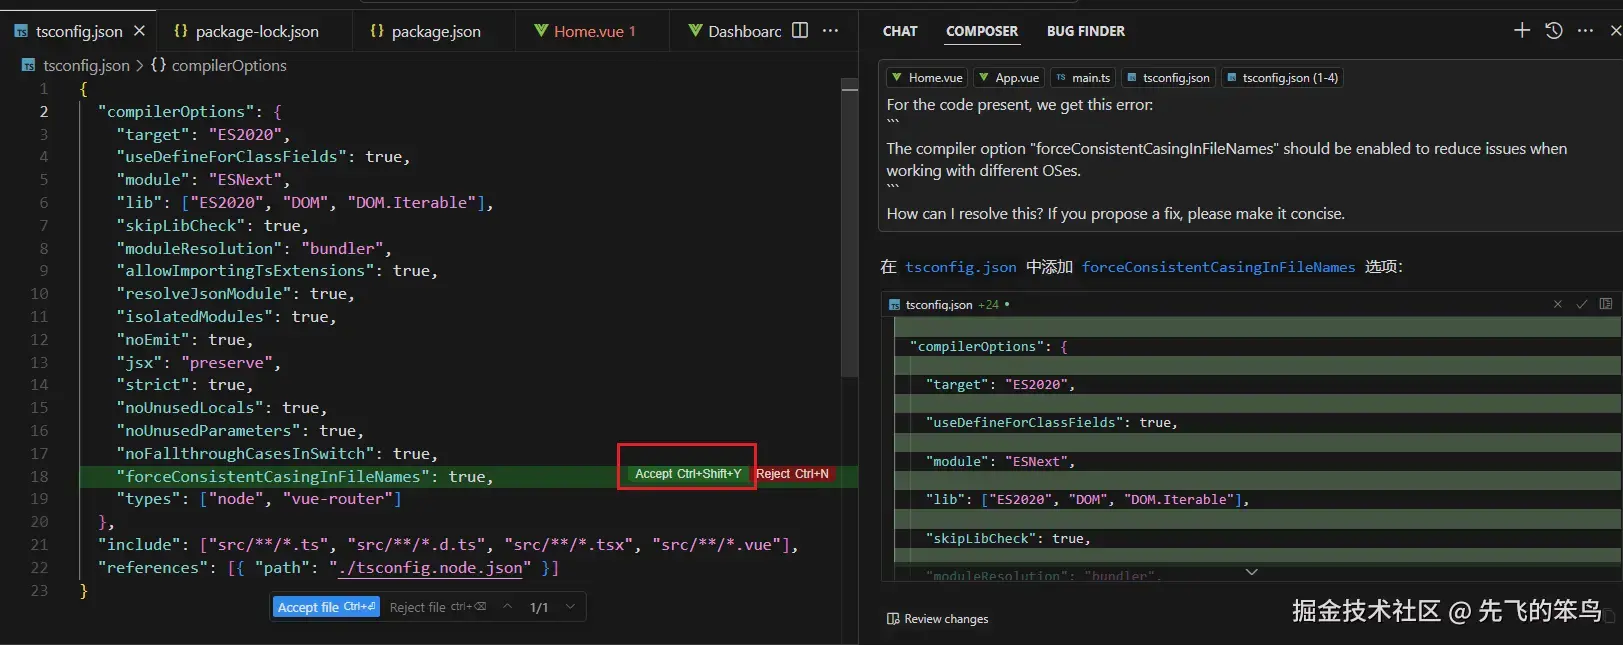The height and width of the screenshot is (645, 1623).
Task: Click the Home.vue context chip
Action: click(927, 77)
